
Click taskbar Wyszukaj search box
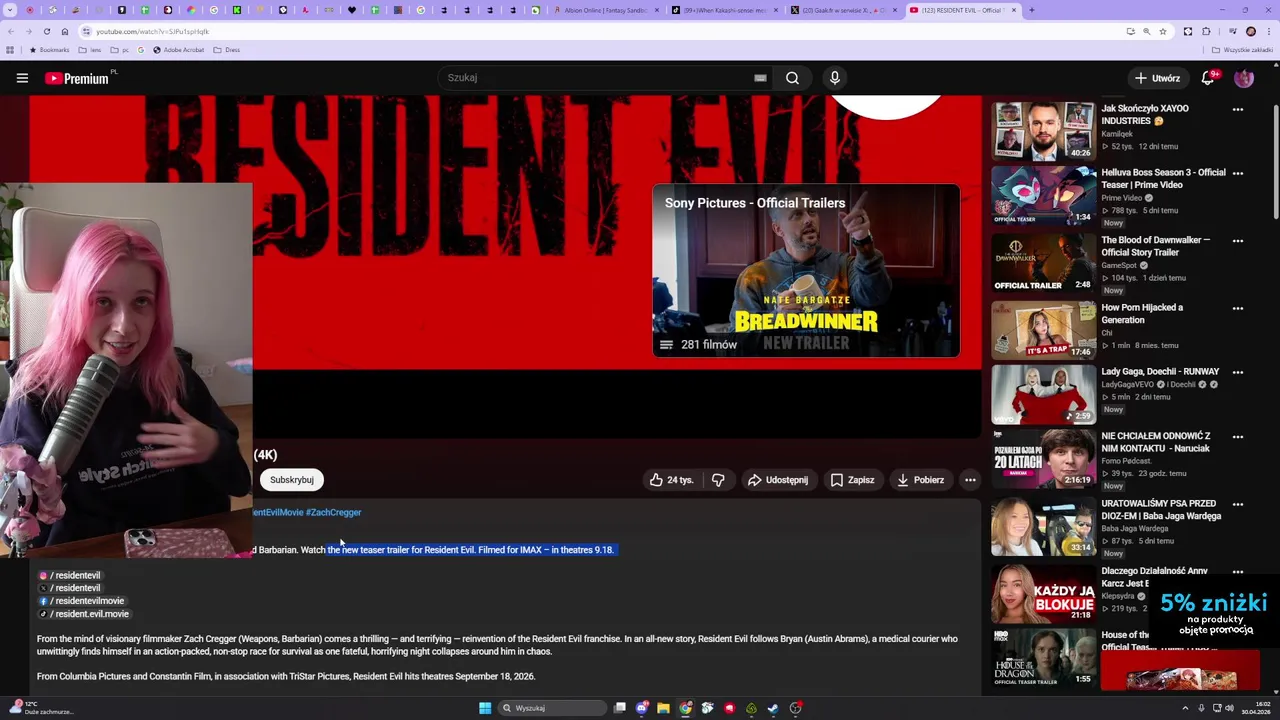click(553, 708)
